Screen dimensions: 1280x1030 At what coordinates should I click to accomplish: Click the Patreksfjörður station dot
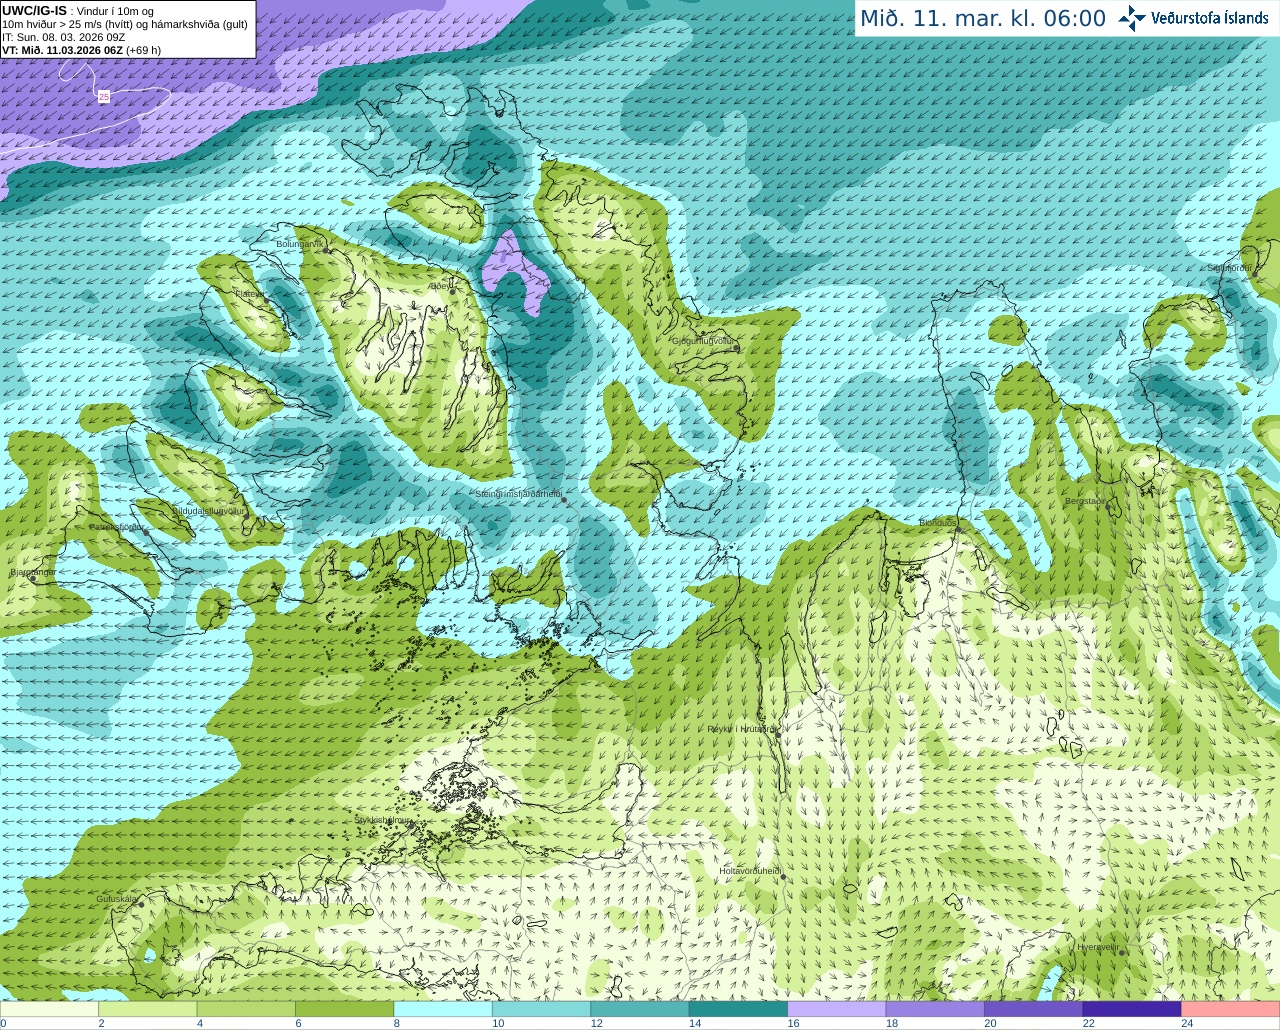click(x=146, y=532)
